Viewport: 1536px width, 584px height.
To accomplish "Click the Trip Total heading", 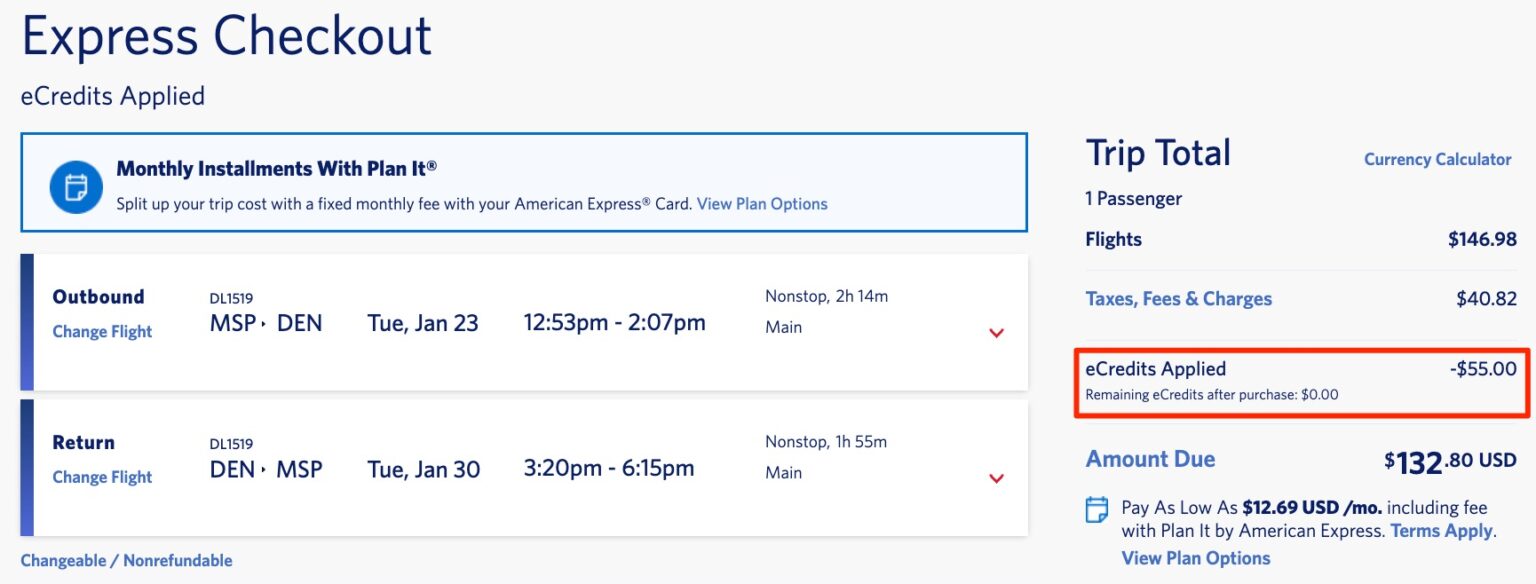I will click(x=1157, y=152).
